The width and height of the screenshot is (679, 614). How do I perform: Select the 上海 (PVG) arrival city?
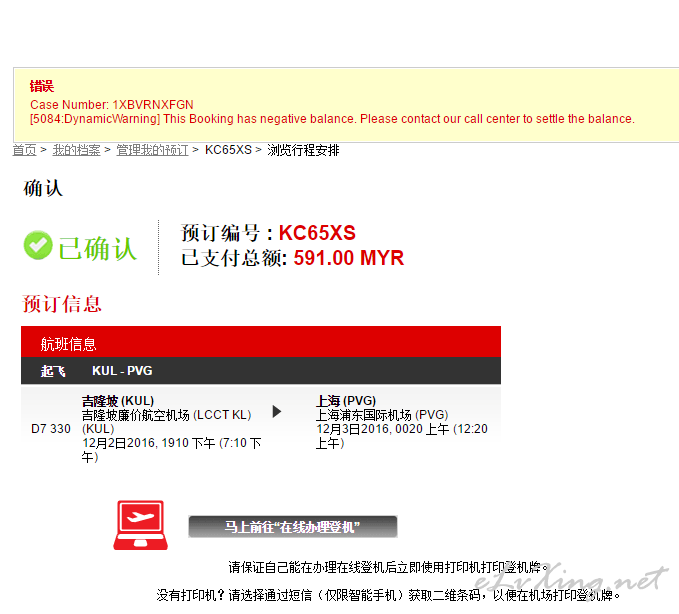(x=345, y=401)
